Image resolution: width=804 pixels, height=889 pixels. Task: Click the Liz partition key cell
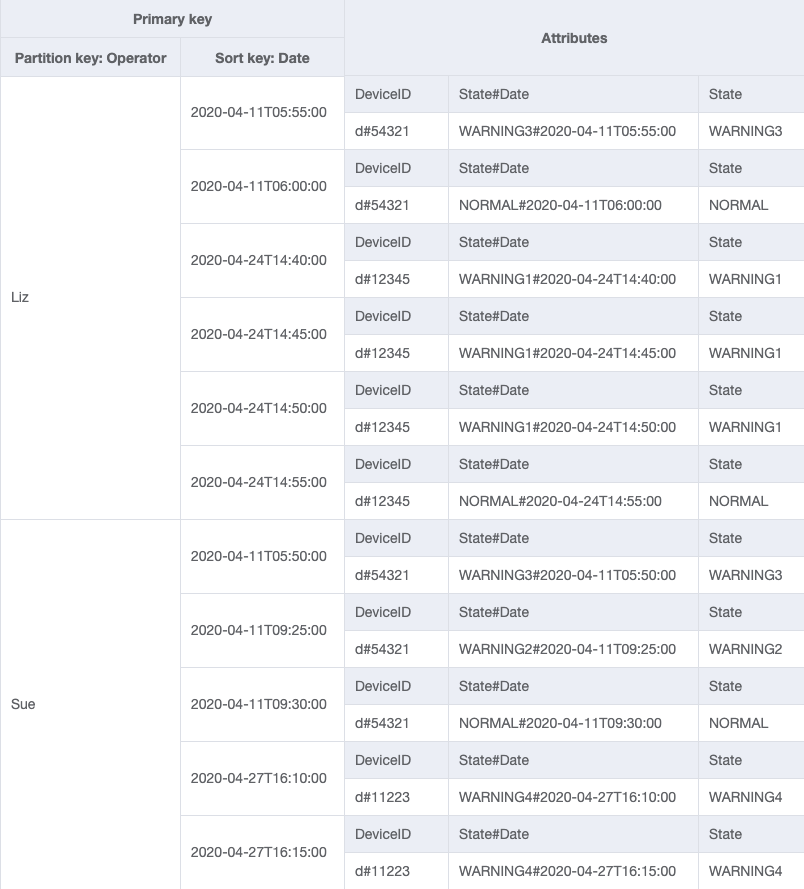point(20,297)
